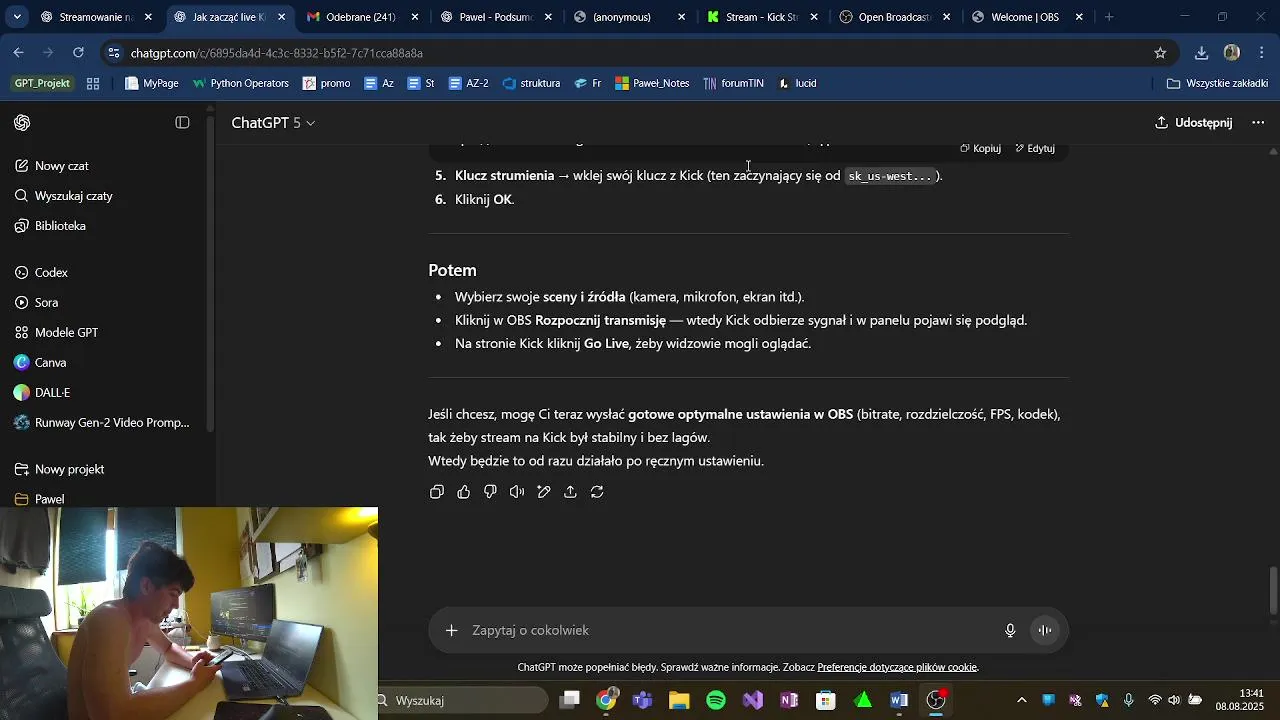This screenshot has height=720, width=1280.
Task: Open the Python Operators bookmark
Action: tap(240, 84)
